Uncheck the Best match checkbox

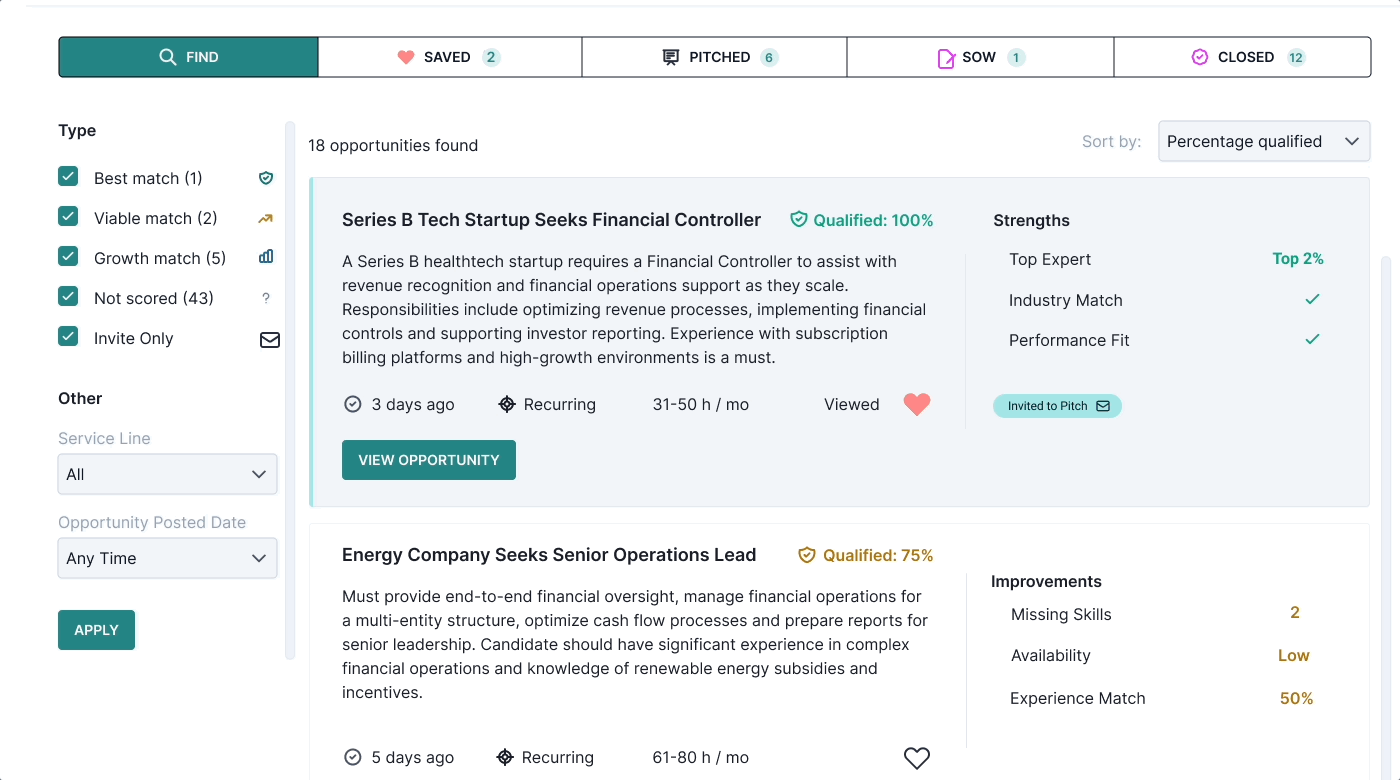click(68, 177)
